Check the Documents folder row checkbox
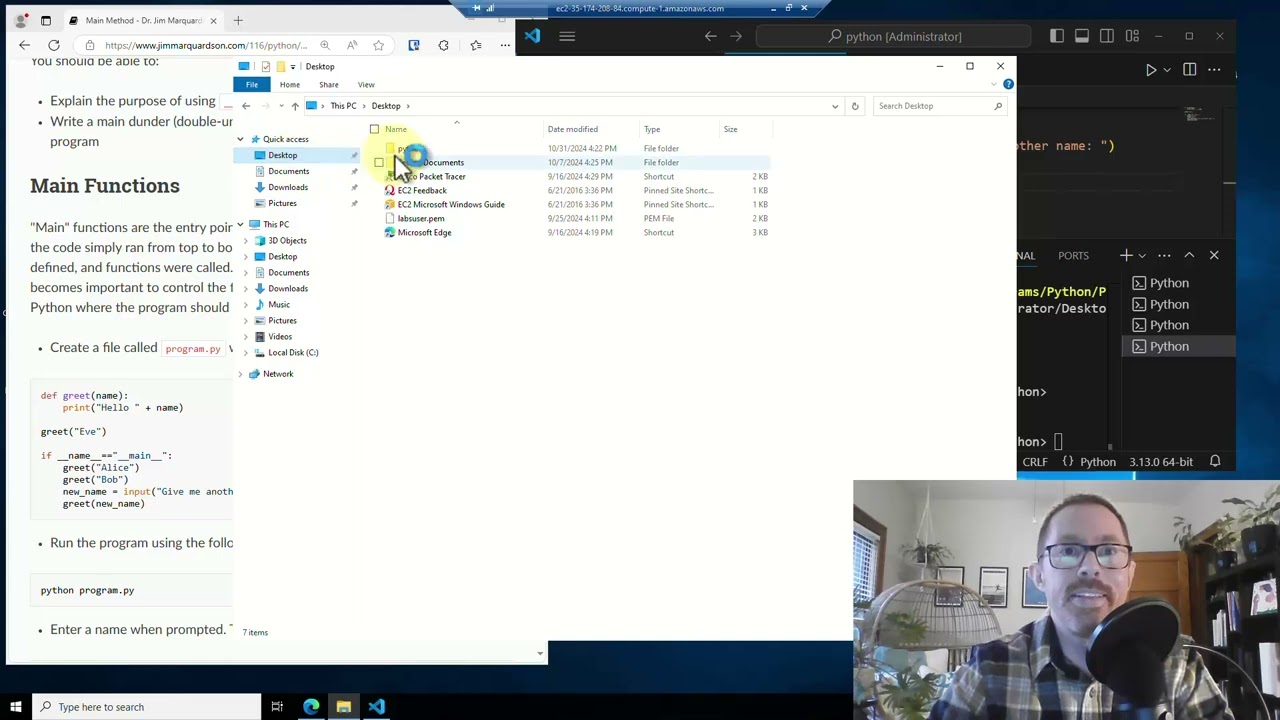The image size is (1280, 720). 379,162
